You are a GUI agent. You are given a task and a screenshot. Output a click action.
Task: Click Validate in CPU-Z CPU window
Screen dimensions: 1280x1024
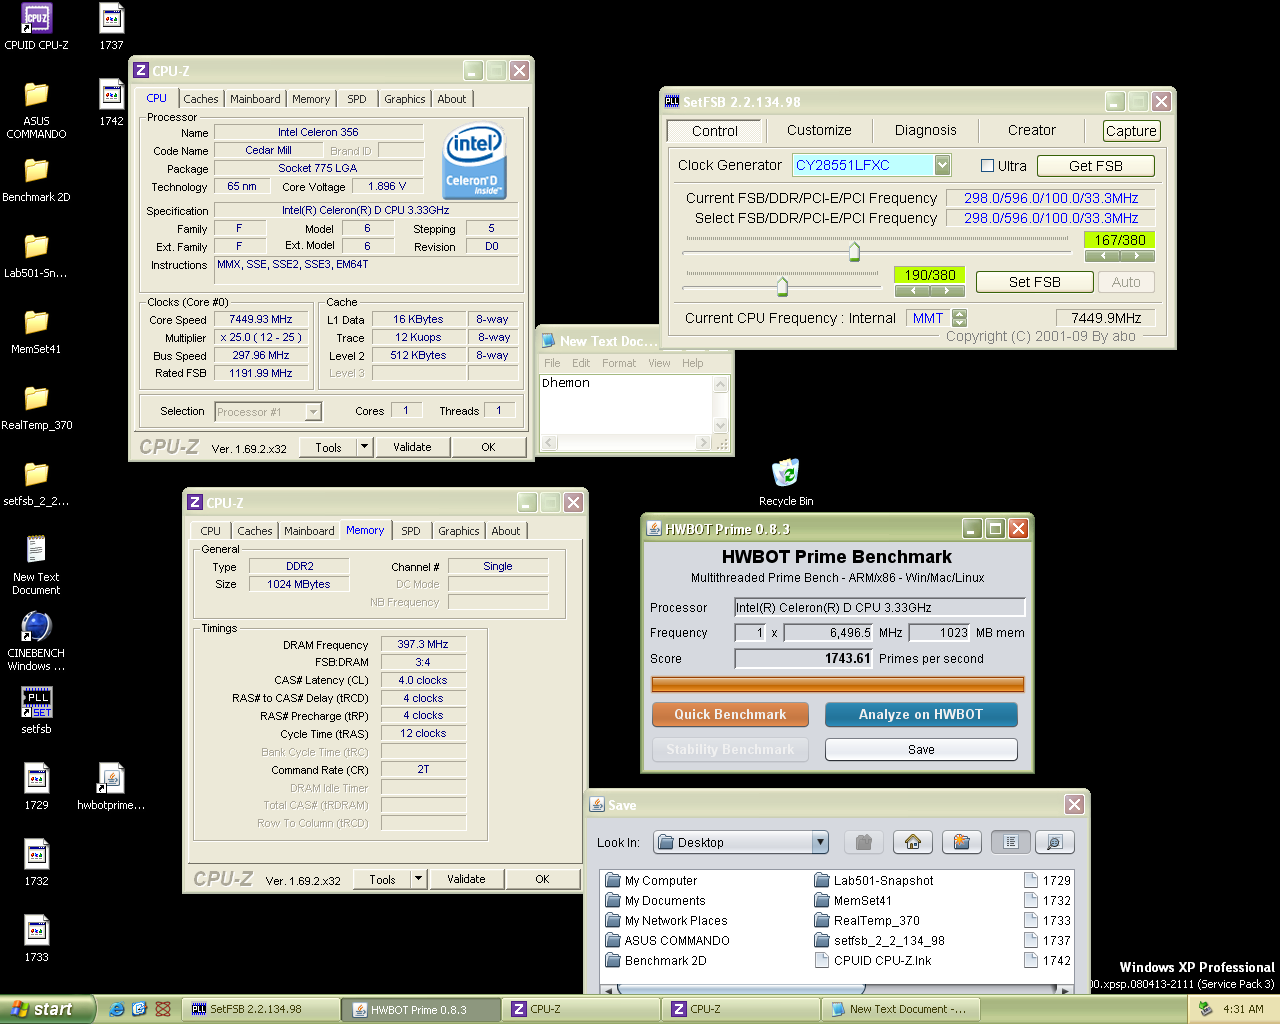pos(412,447)
